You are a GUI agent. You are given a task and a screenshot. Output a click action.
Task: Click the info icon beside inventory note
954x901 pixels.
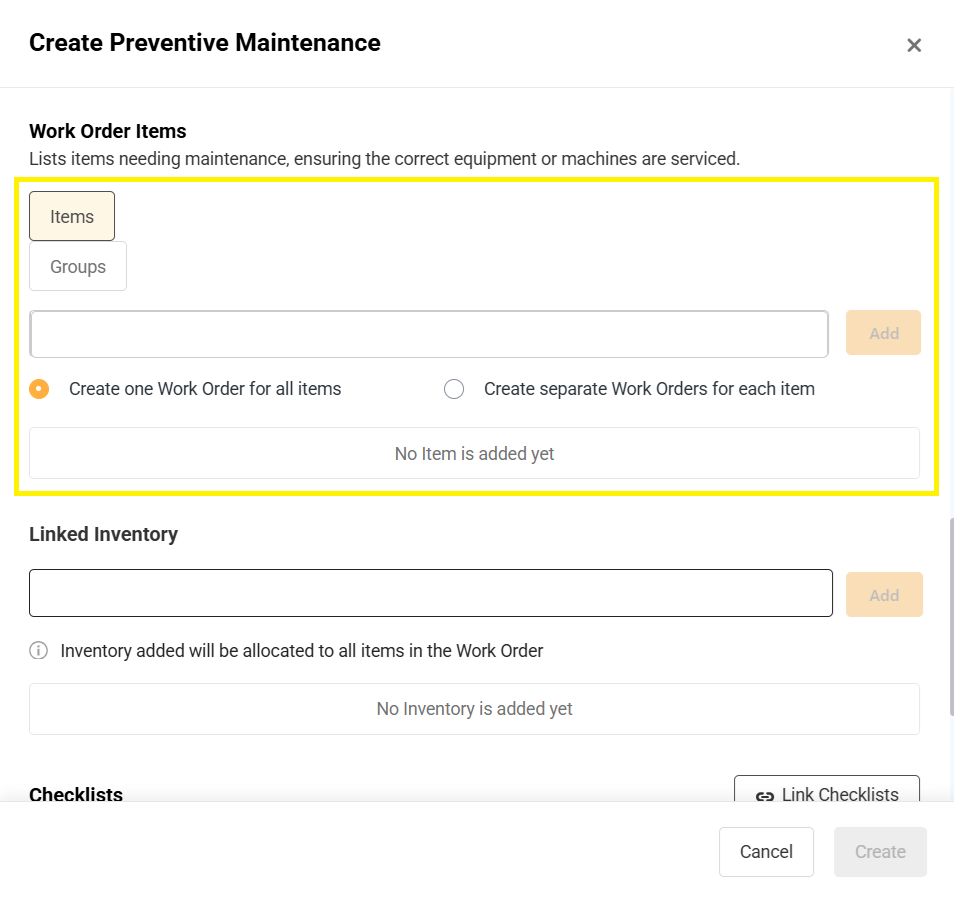point(38,651)
